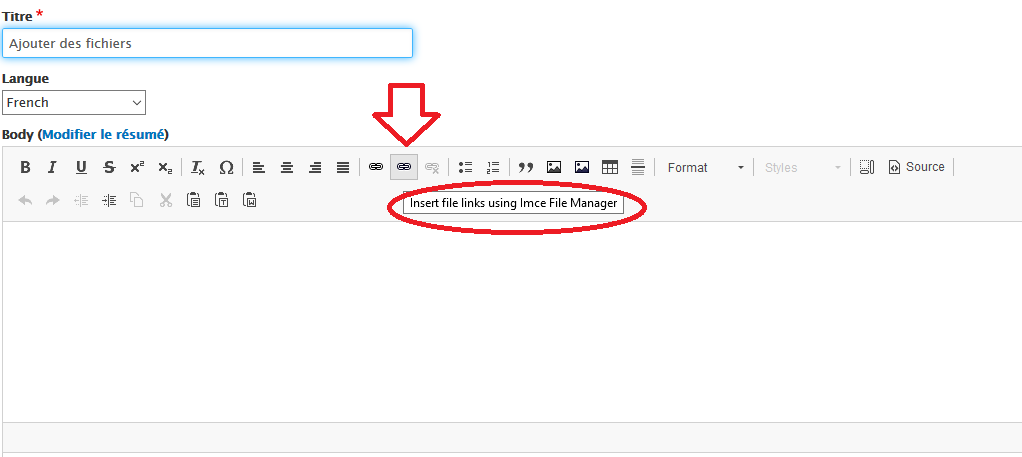Align text left

click(259, 168)
